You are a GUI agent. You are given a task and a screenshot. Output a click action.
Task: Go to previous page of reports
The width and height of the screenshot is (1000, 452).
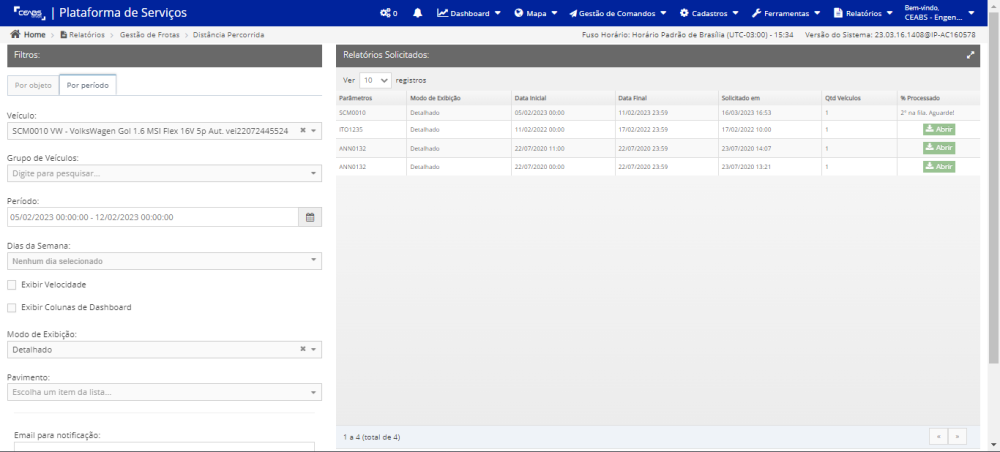[939, 437]
